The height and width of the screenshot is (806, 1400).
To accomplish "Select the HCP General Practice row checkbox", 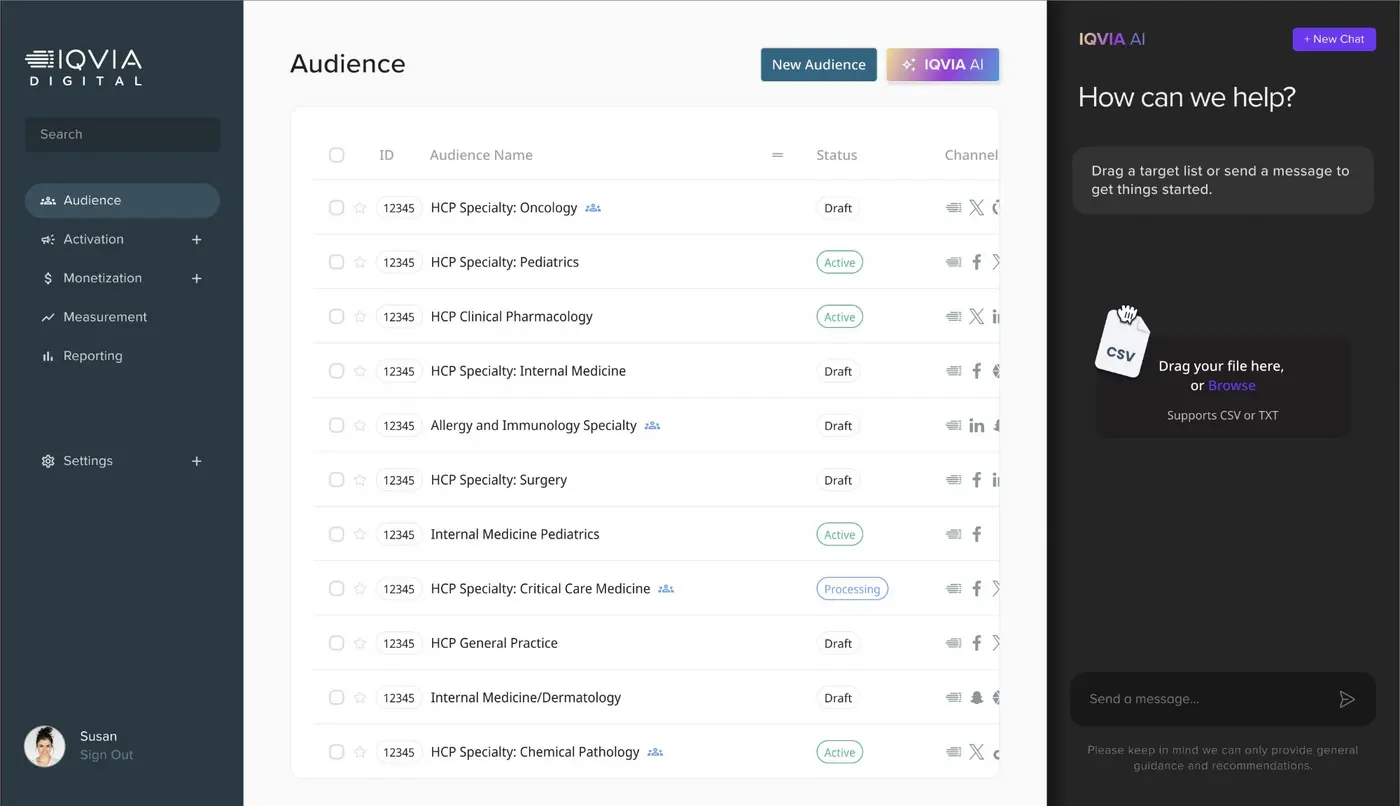I will [x=336, y=643].
